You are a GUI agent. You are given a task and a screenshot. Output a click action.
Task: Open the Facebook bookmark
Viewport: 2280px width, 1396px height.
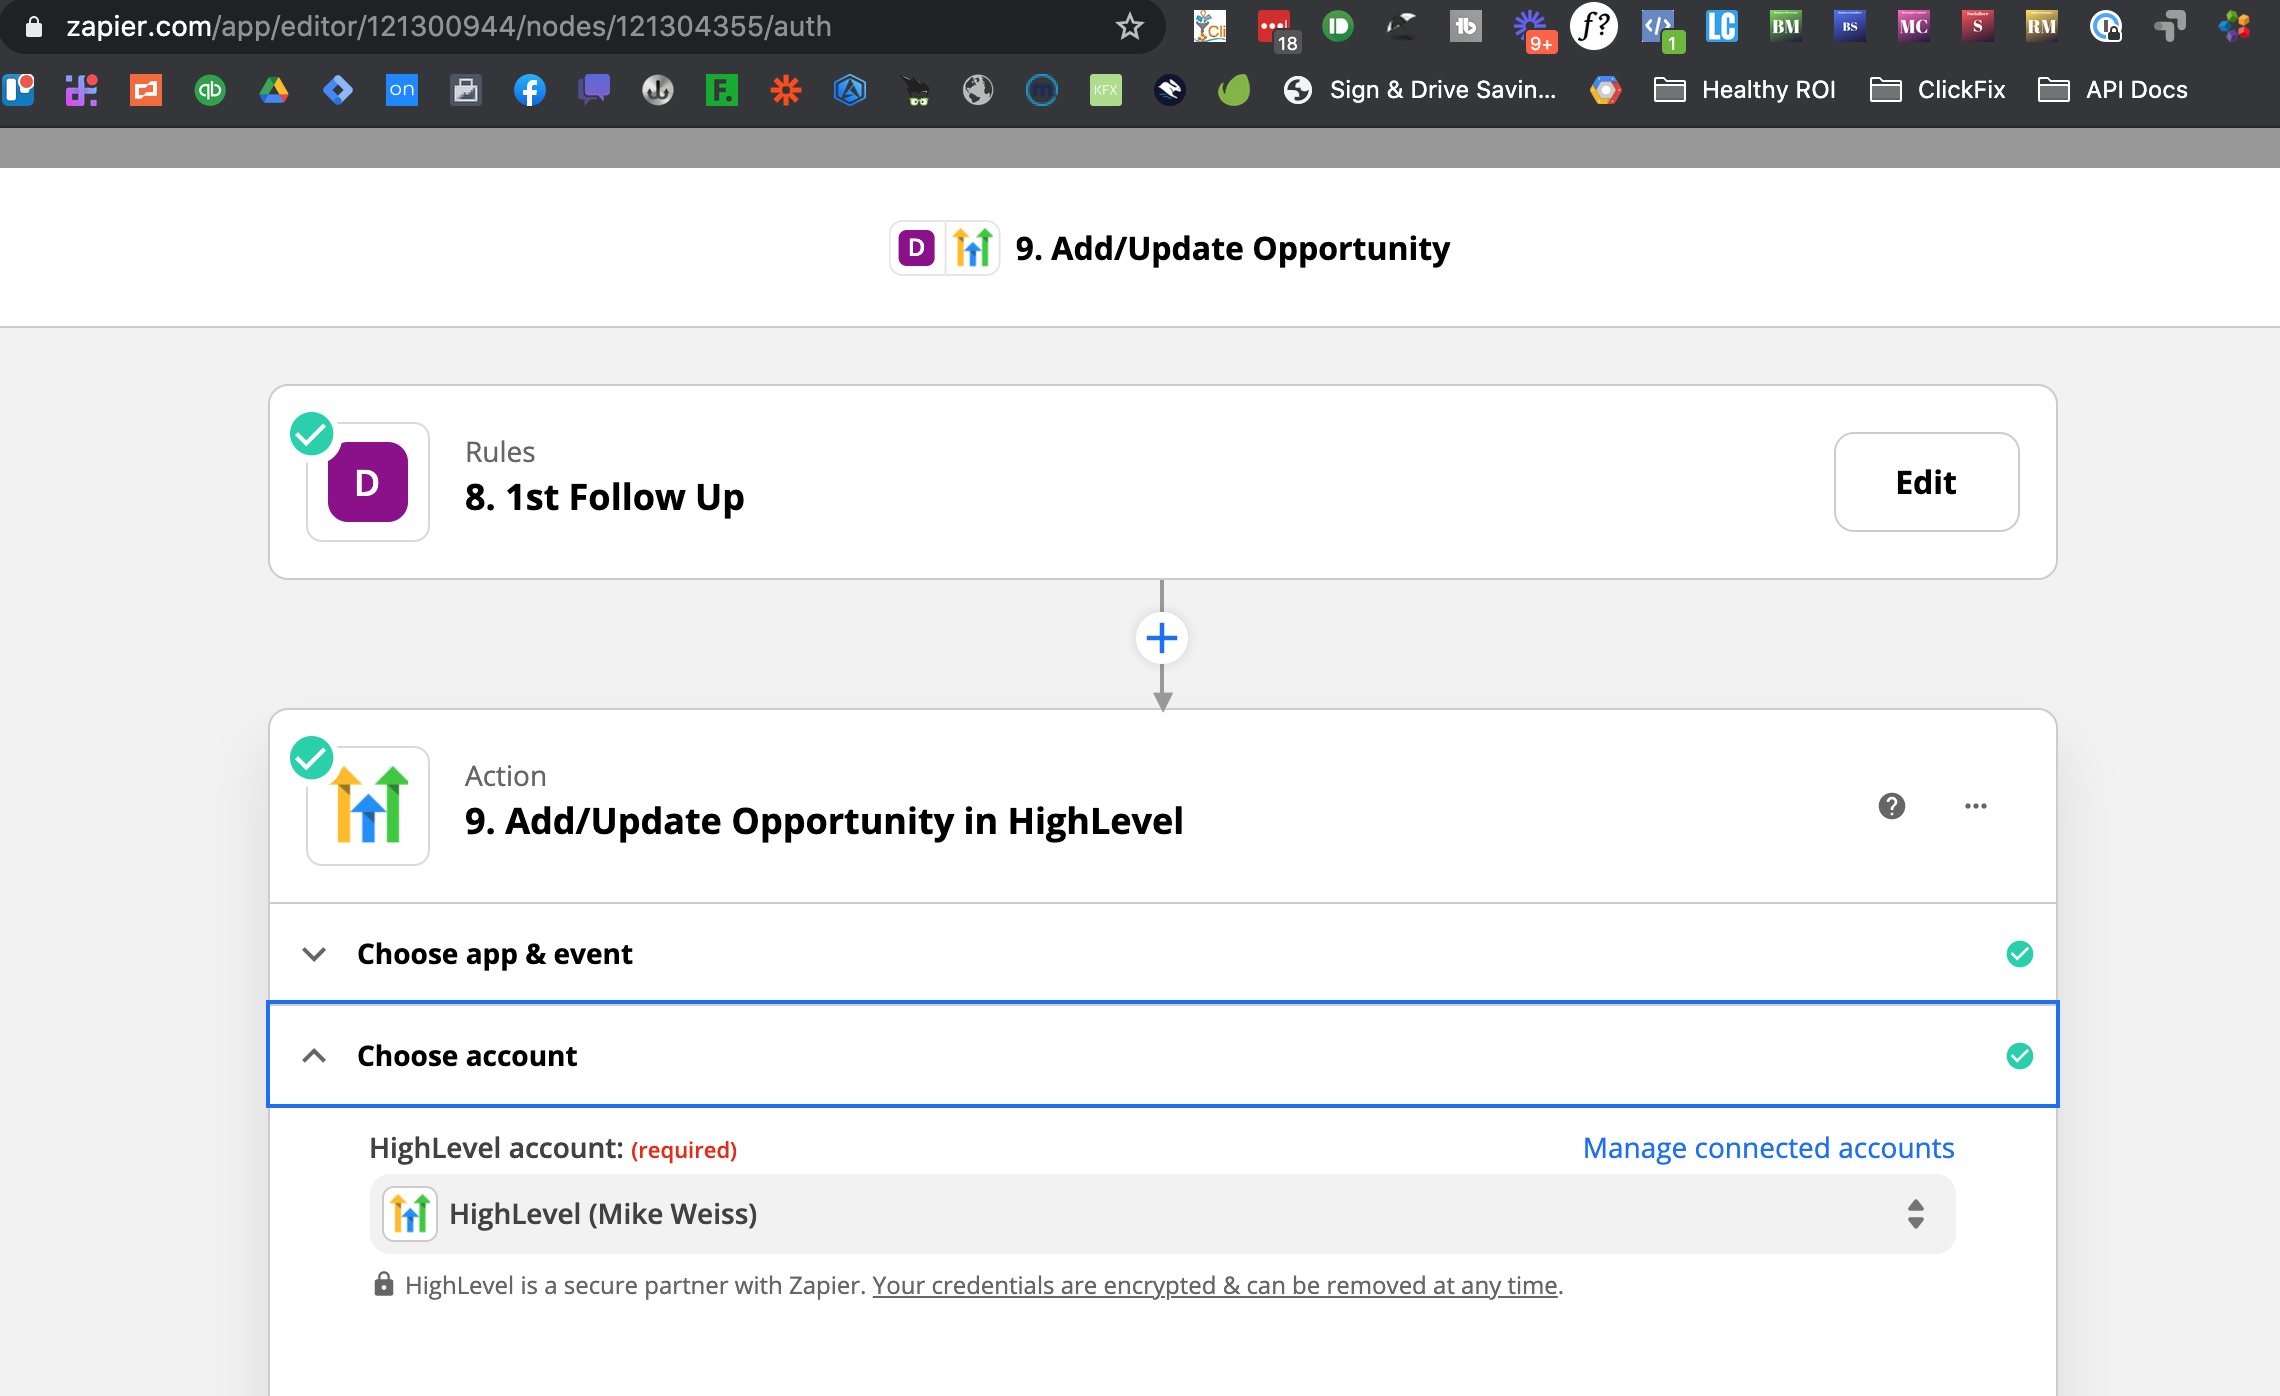tap(530, 91)
